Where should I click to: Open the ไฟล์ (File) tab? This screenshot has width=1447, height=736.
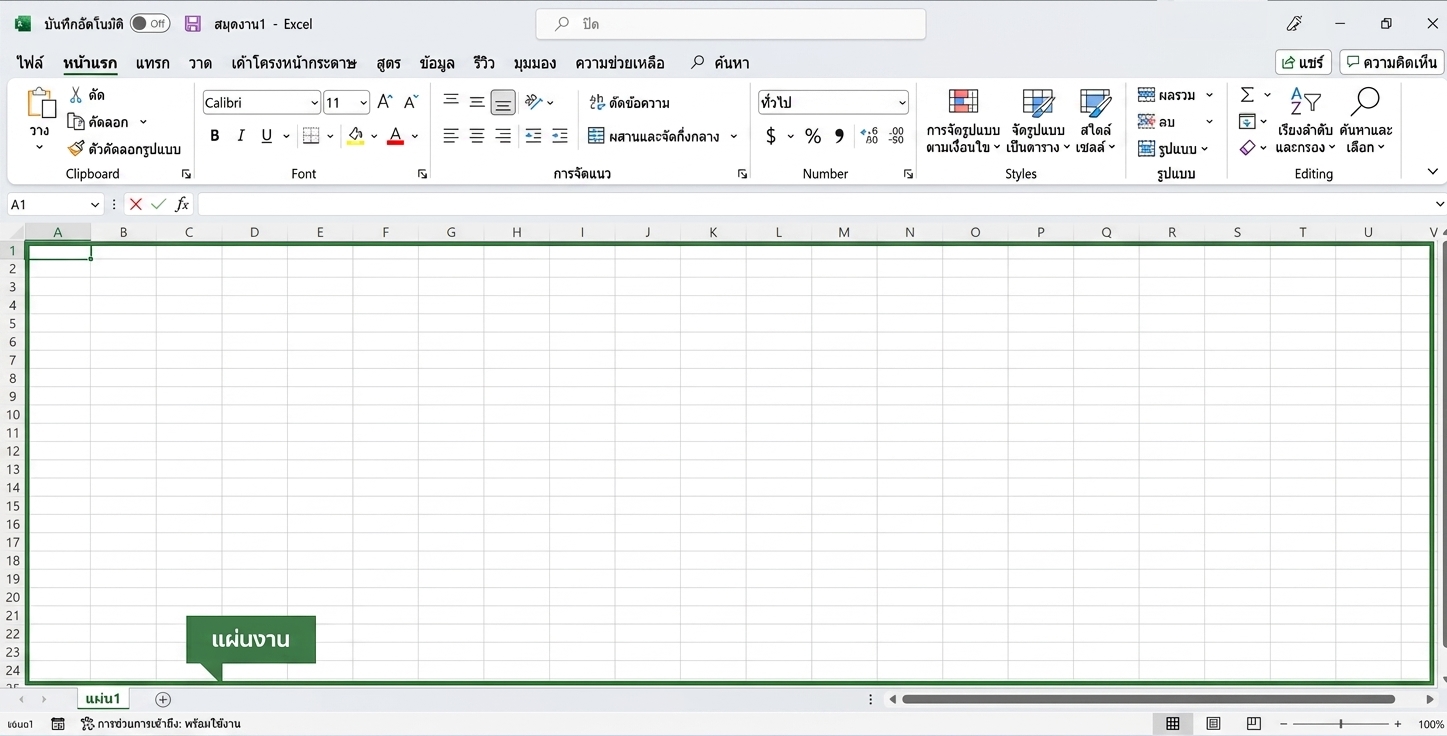[x=30, y=63]
